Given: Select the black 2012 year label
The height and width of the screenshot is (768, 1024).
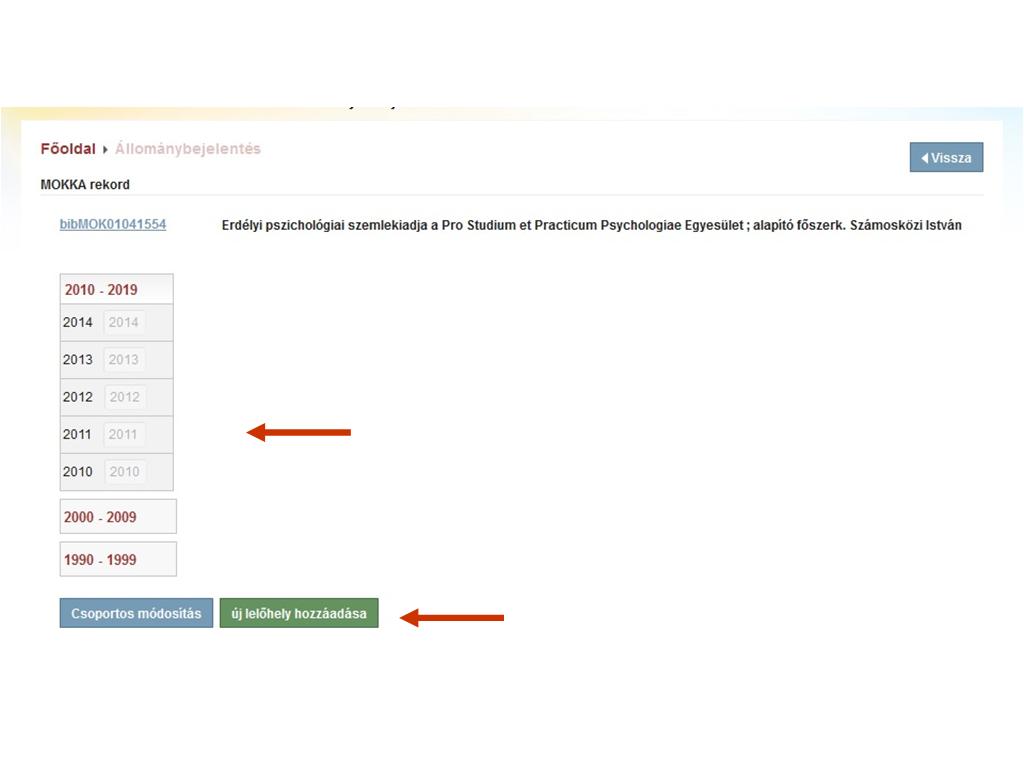Looking at the screenshot, I should click(x=78, y=397).
